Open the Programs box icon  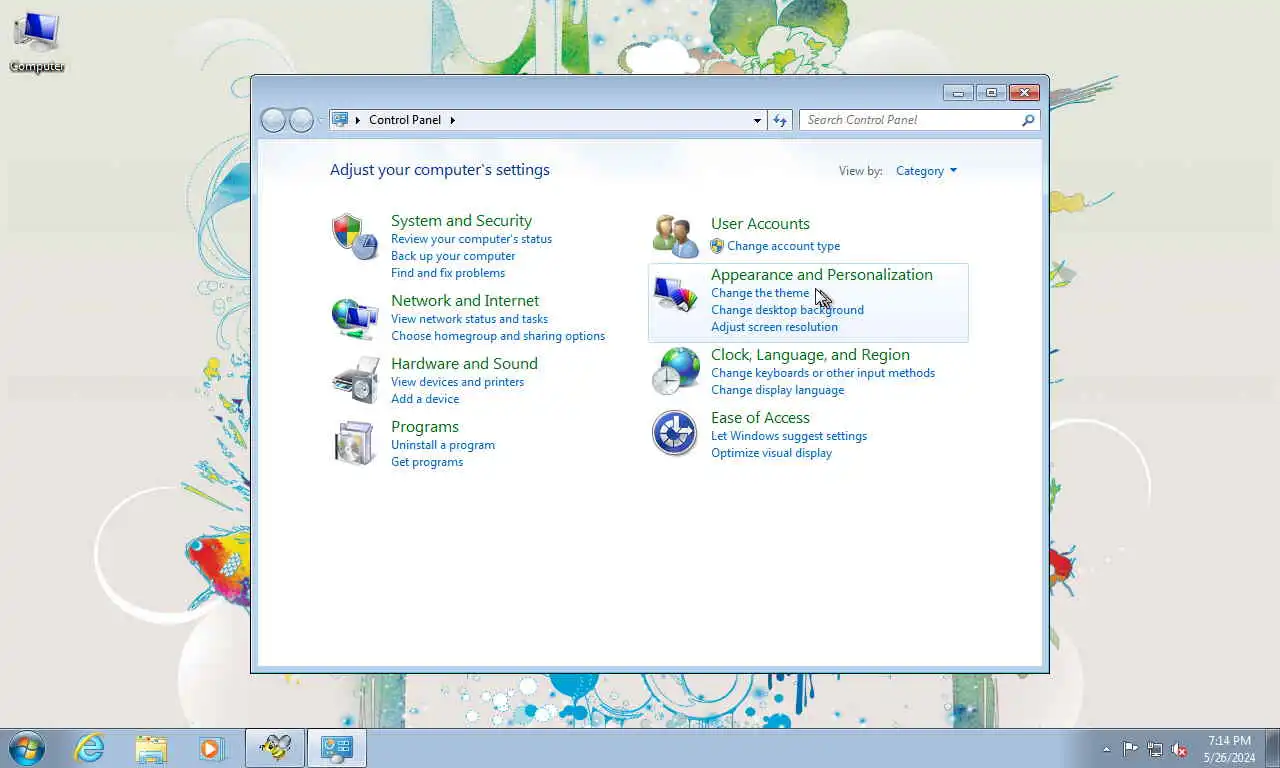pos(355,443)
